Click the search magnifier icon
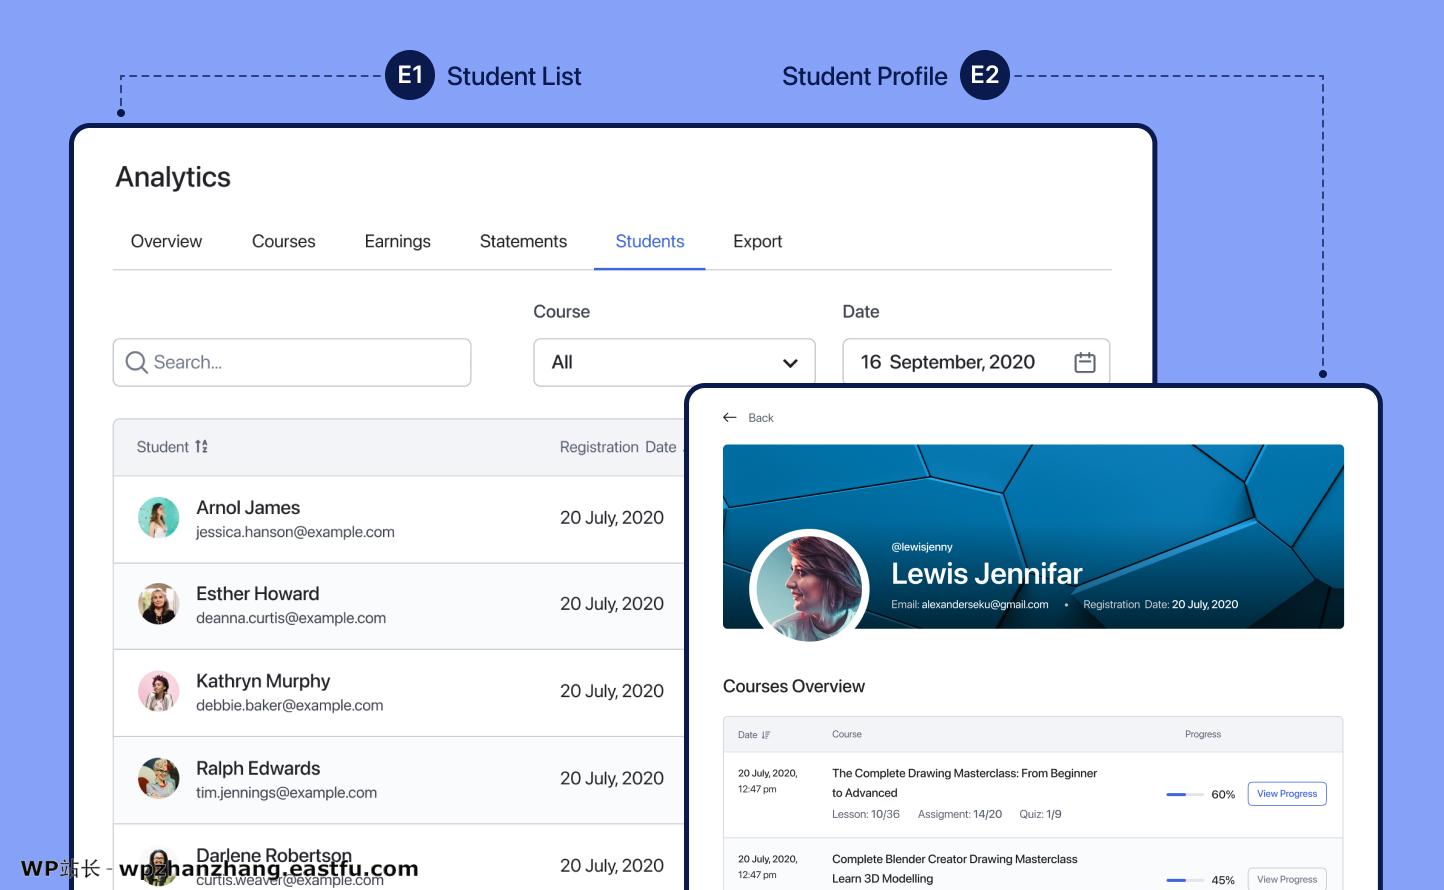The image size is (1444, 890). click(137, 362)
